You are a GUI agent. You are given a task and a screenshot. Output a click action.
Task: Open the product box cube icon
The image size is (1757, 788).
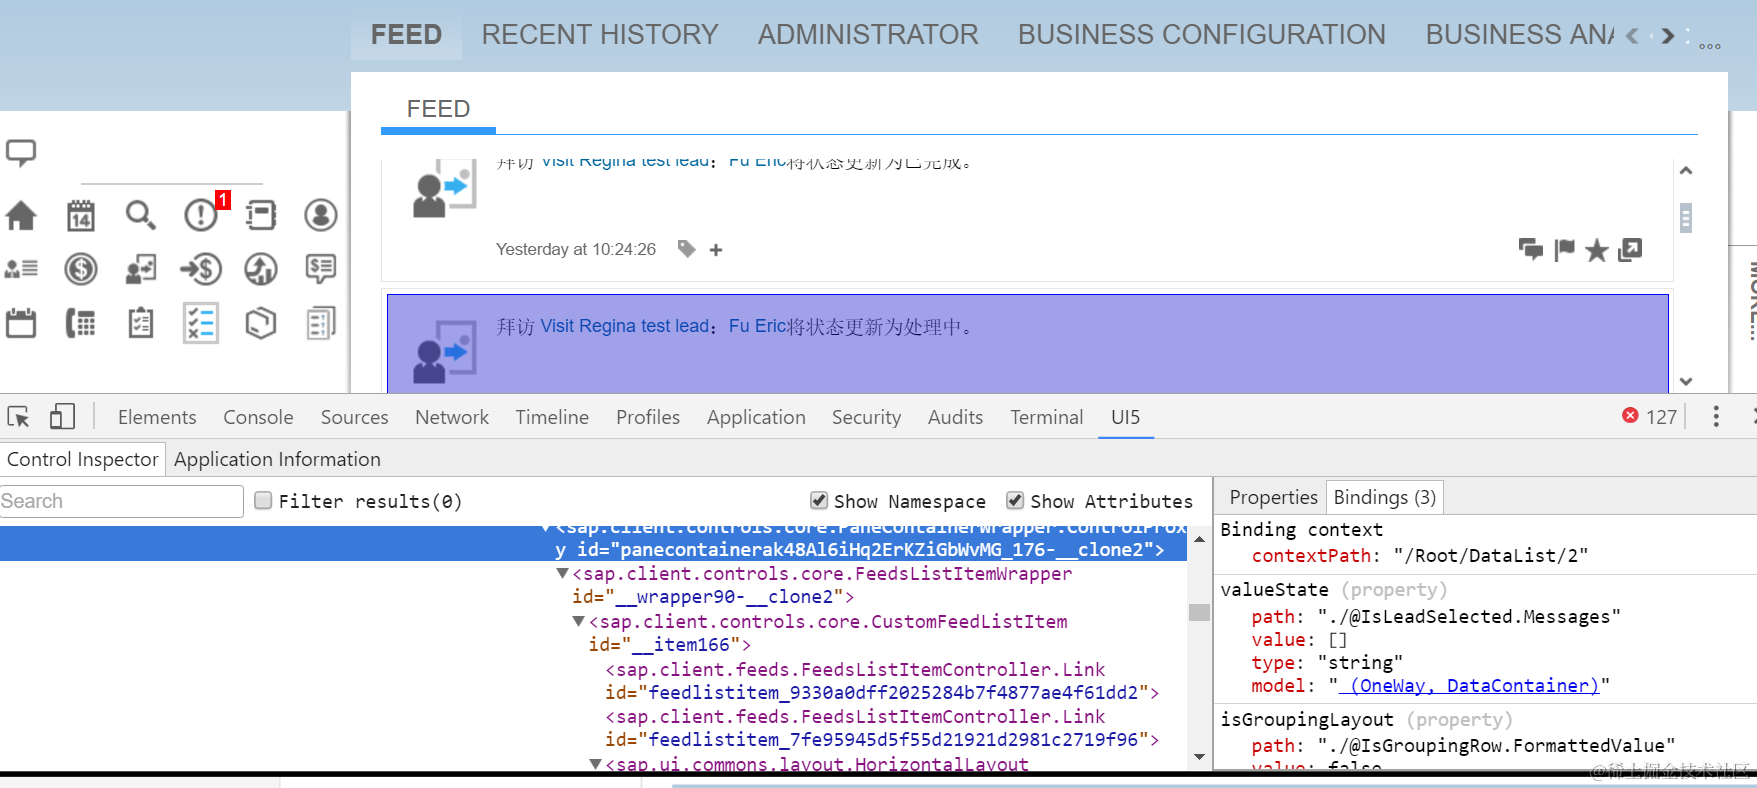(261, 323)
